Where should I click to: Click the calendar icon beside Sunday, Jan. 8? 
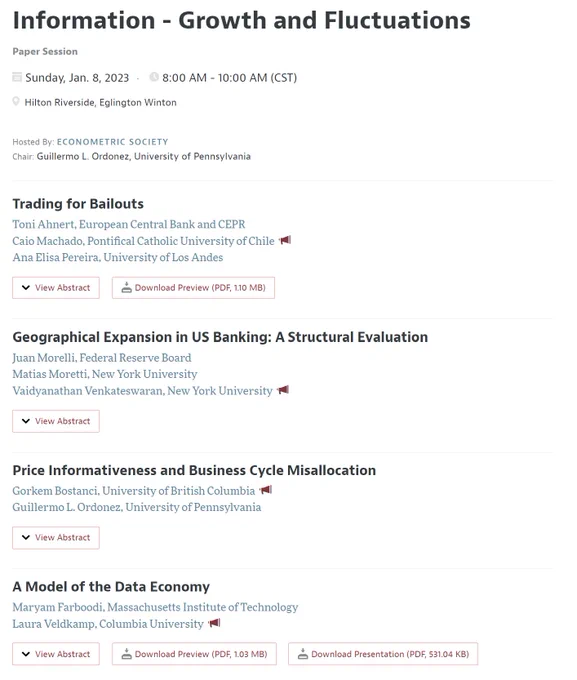point(17,77)
